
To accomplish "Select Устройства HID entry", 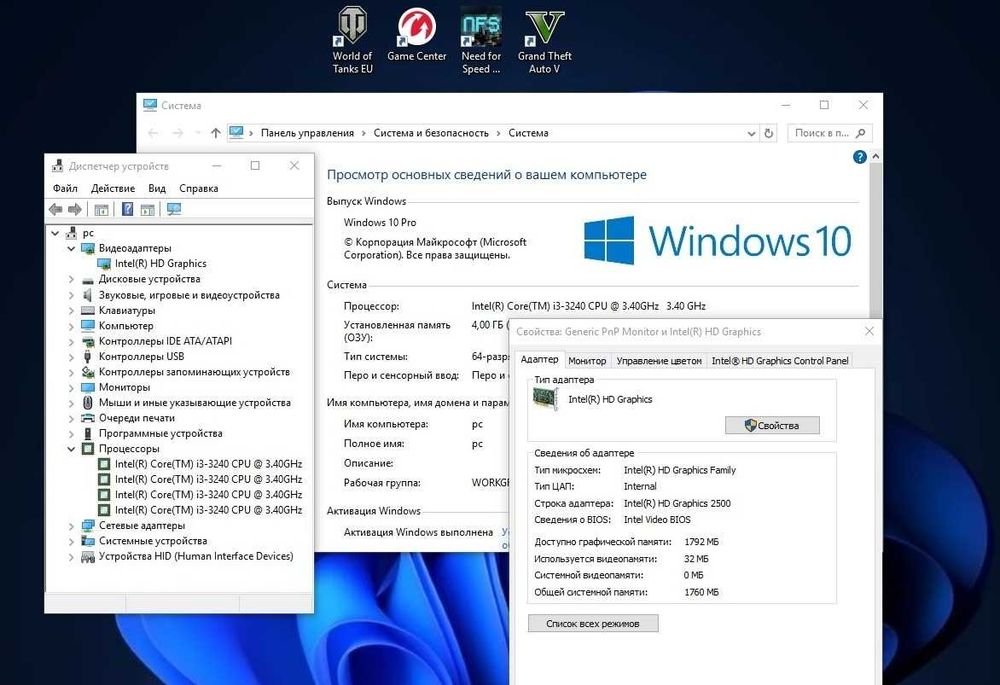I will pyautogui.click(x=196, y=556).
